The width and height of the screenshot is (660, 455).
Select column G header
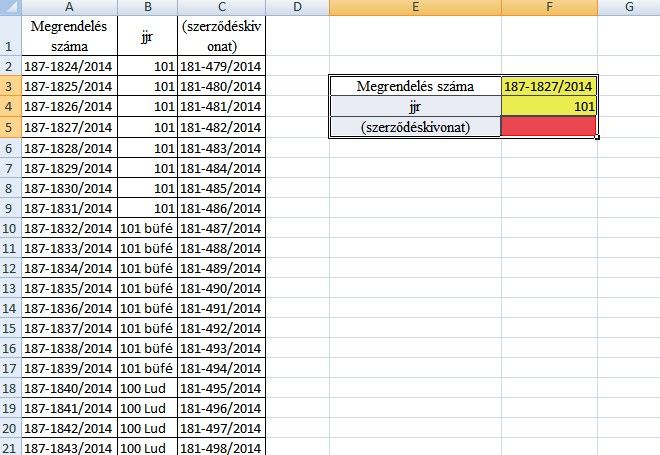[629, 7]
